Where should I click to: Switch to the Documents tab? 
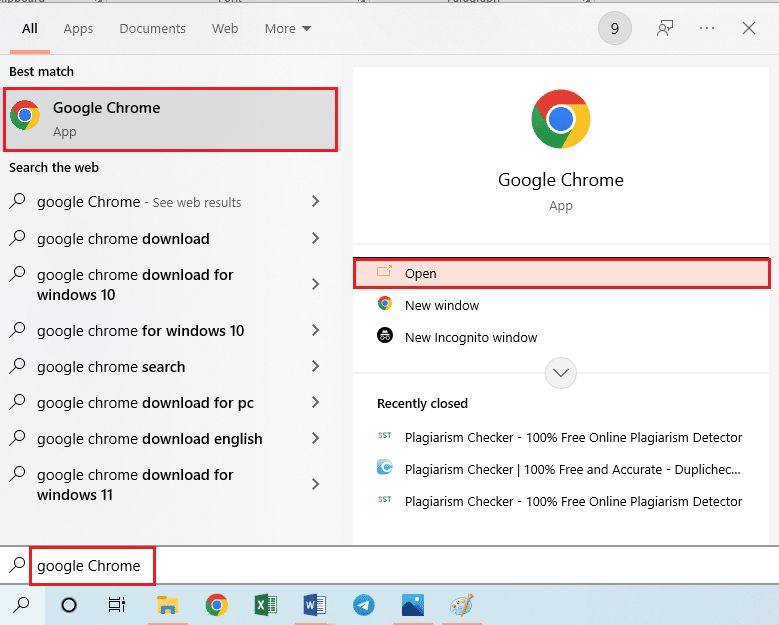coord(152,29)
